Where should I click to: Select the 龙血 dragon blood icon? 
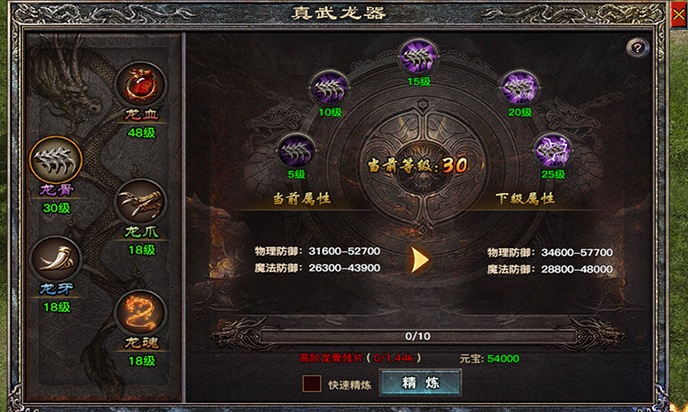[140, 84]
